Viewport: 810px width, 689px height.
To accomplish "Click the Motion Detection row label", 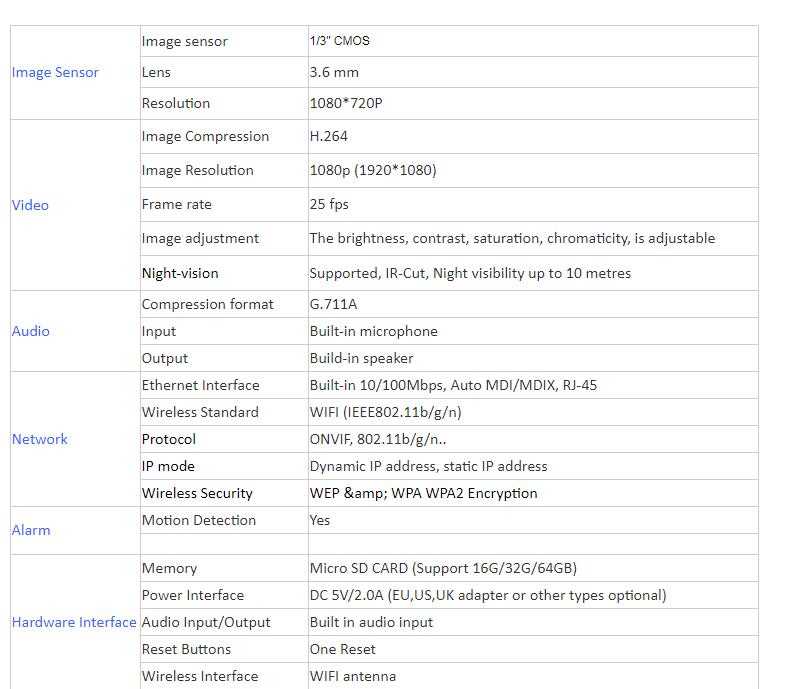I will [199, 520].
